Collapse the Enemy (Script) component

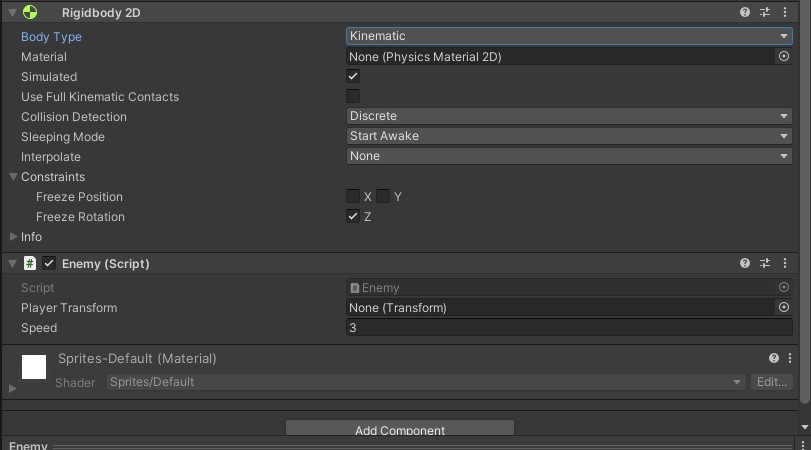(12, 263)
